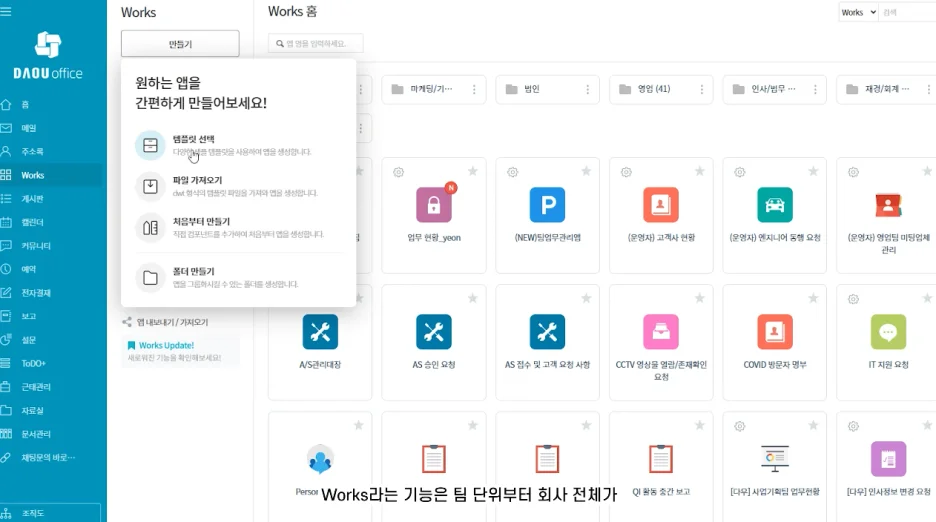Open the COVID 방문자 명부 app

tap(774, 342)
